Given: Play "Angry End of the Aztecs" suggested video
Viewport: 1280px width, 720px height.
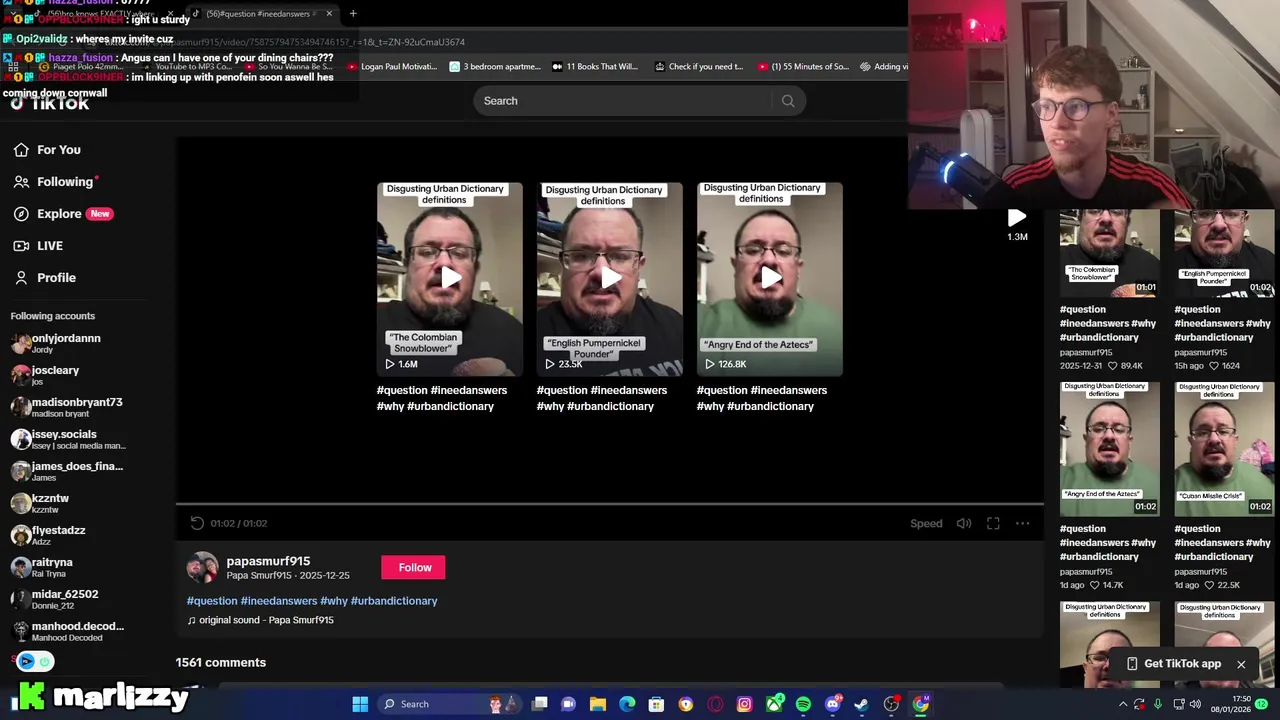Looking at the screenshot, I should coord(769,279).
